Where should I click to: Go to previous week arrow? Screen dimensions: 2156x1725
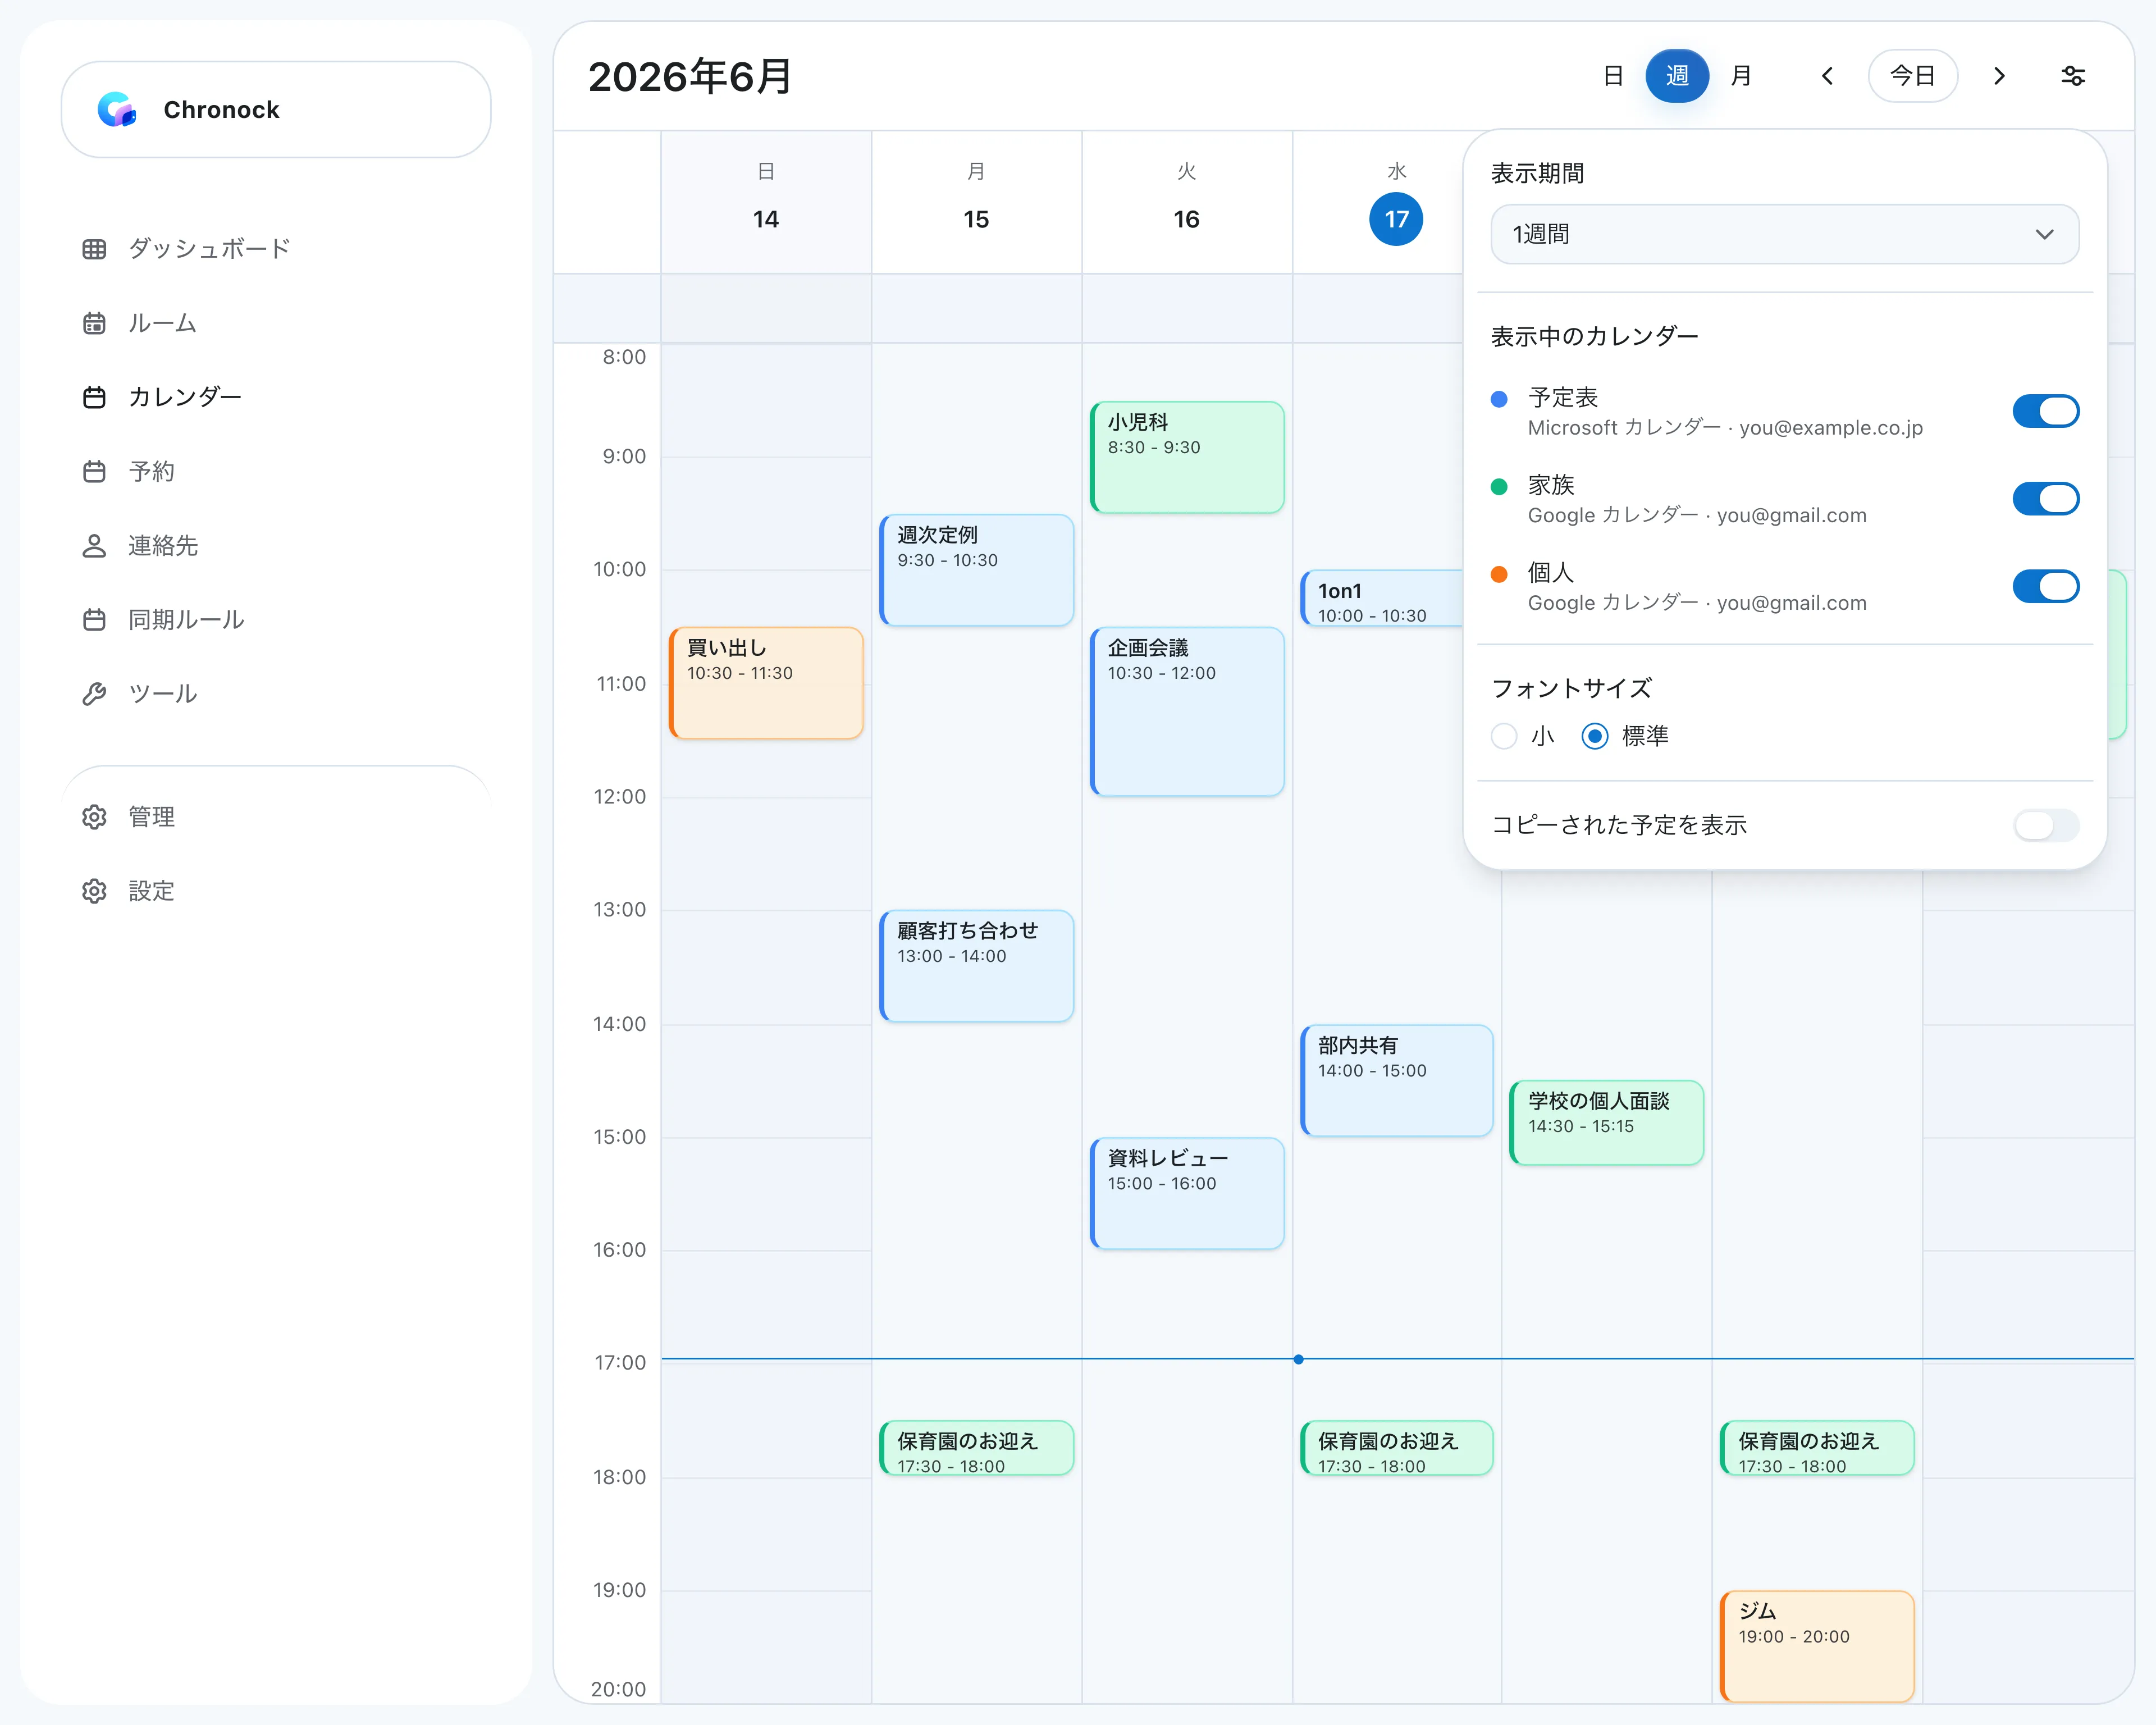(1826, 76)
